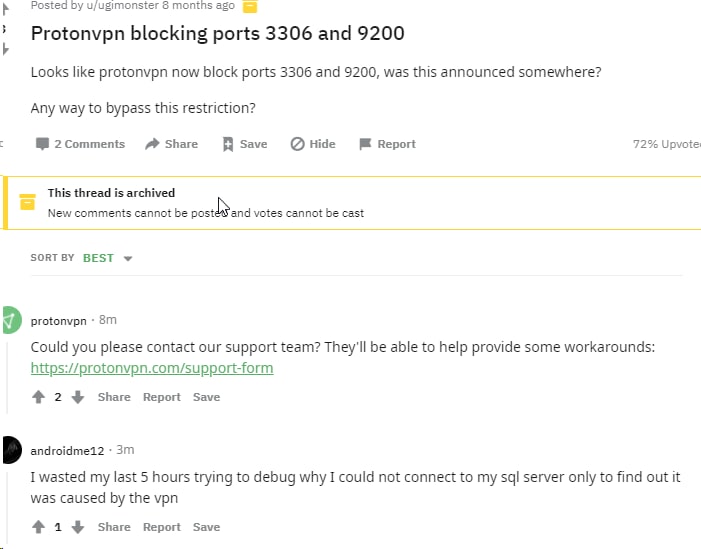Share the protonvpn comment
The image size is (701, 549).
pyautogui.click(x=114, y=397)
